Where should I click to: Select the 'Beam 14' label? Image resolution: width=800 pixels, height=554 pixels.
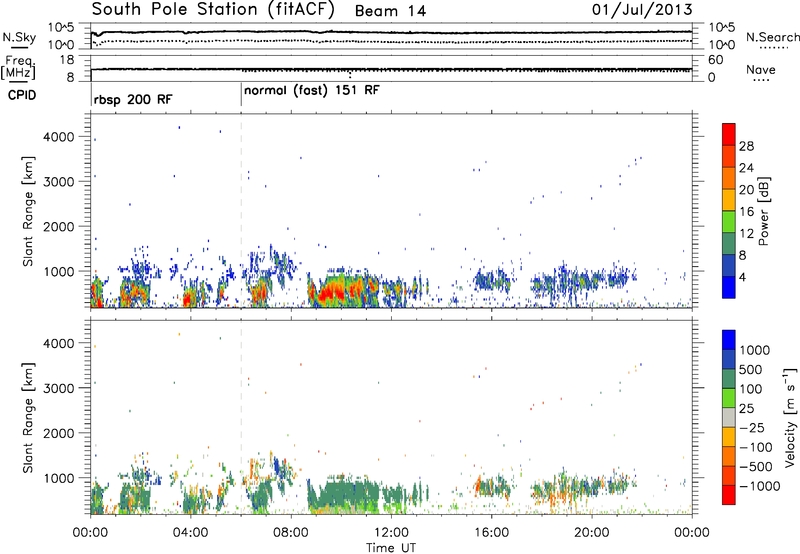tap(390, 11)
